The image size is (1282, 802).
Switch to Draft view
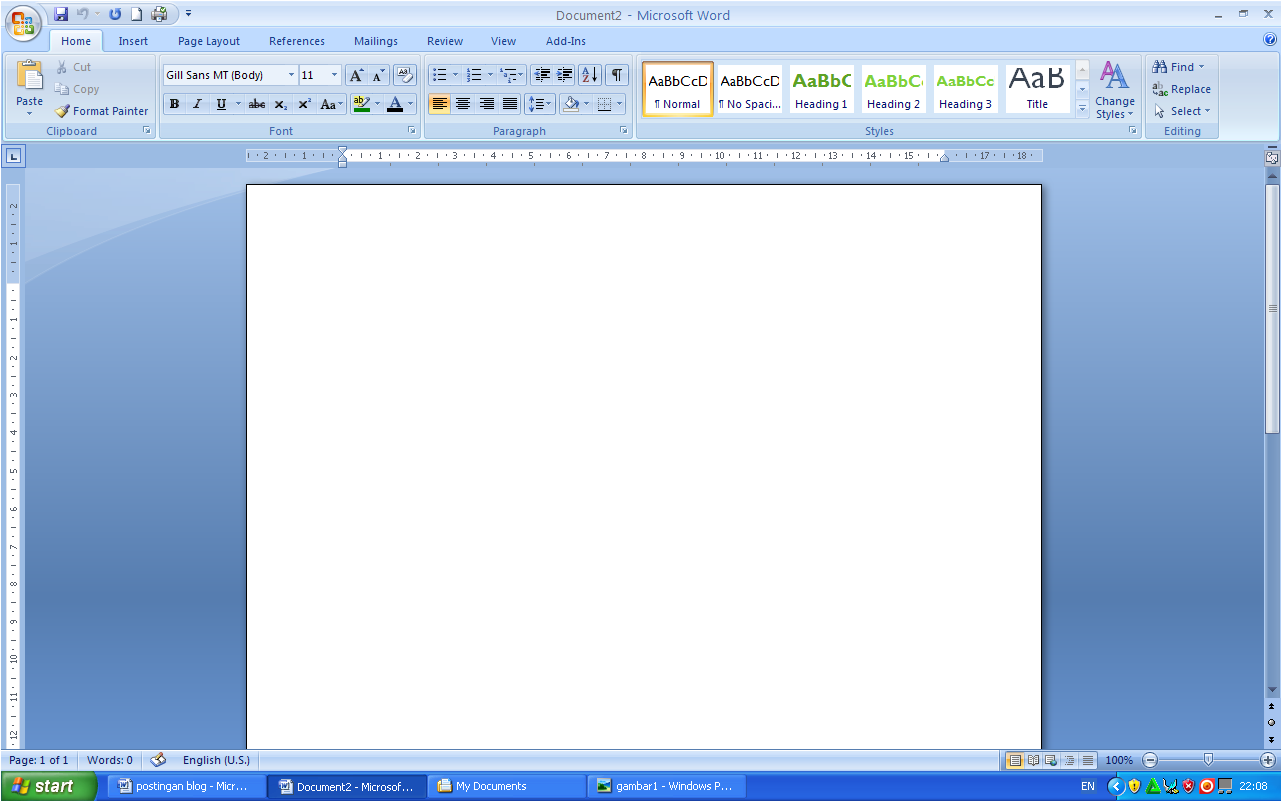[1088, 760]
